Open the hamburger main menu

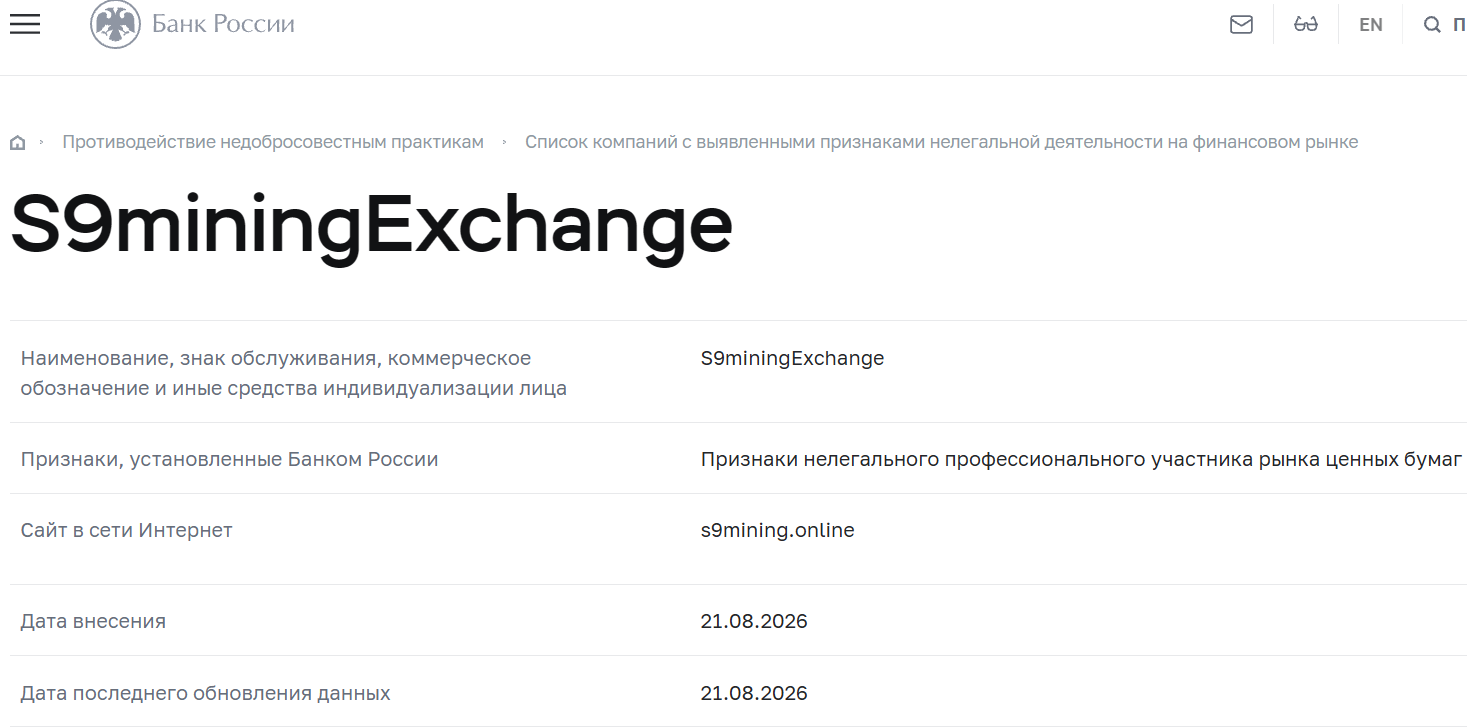tap(25, 25)
